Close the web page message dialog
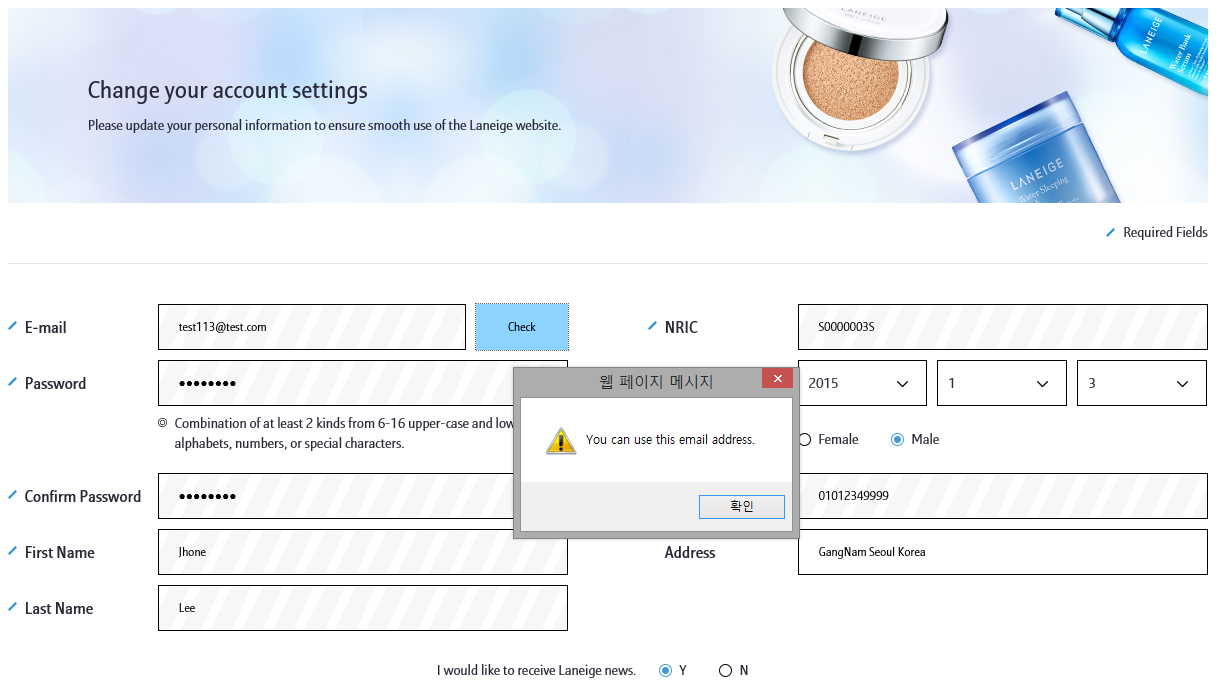 coord(777,379)
